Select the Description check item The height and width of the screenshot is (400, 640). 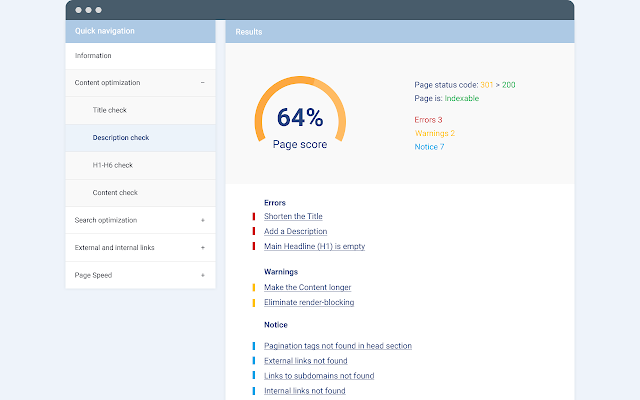[x=140, y=138]
